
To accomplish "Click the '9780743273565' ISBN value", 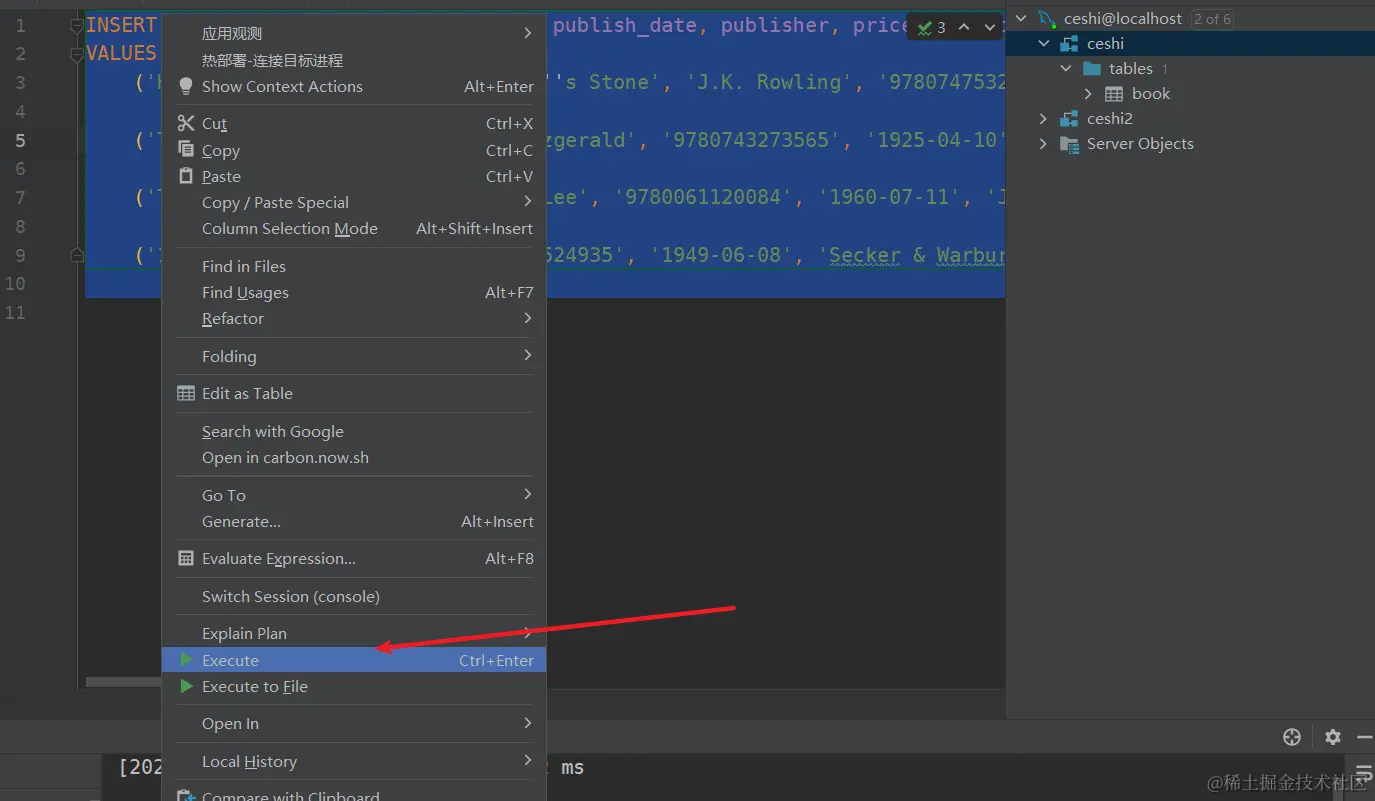I will click(751, 141).
